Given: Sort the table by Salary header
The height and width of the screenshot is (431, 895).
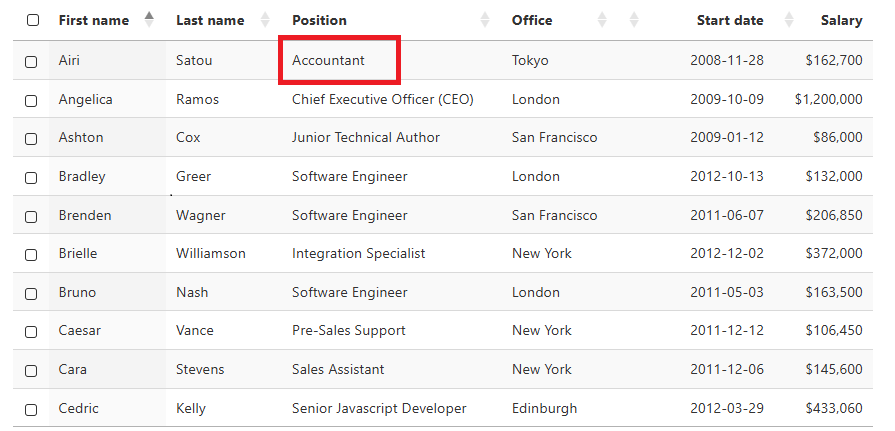Looking at the screenshot, I should 841,20.
